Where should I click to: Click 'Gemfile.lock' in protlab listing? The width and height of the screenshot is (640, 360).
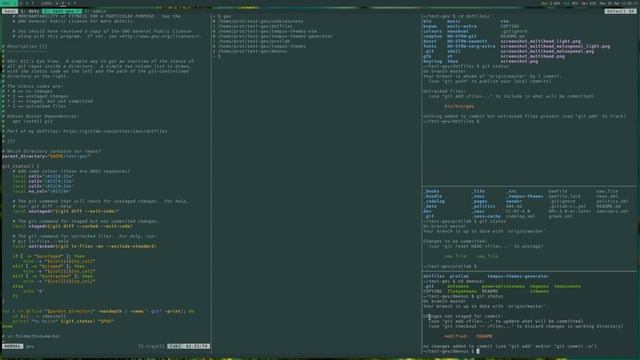coord(564,196)
